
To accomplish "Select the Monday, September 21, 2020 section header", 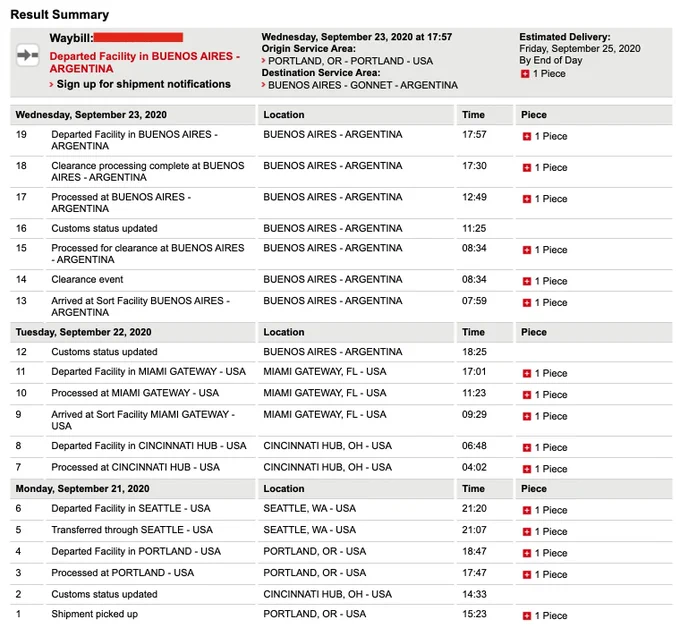I will 82,489.
